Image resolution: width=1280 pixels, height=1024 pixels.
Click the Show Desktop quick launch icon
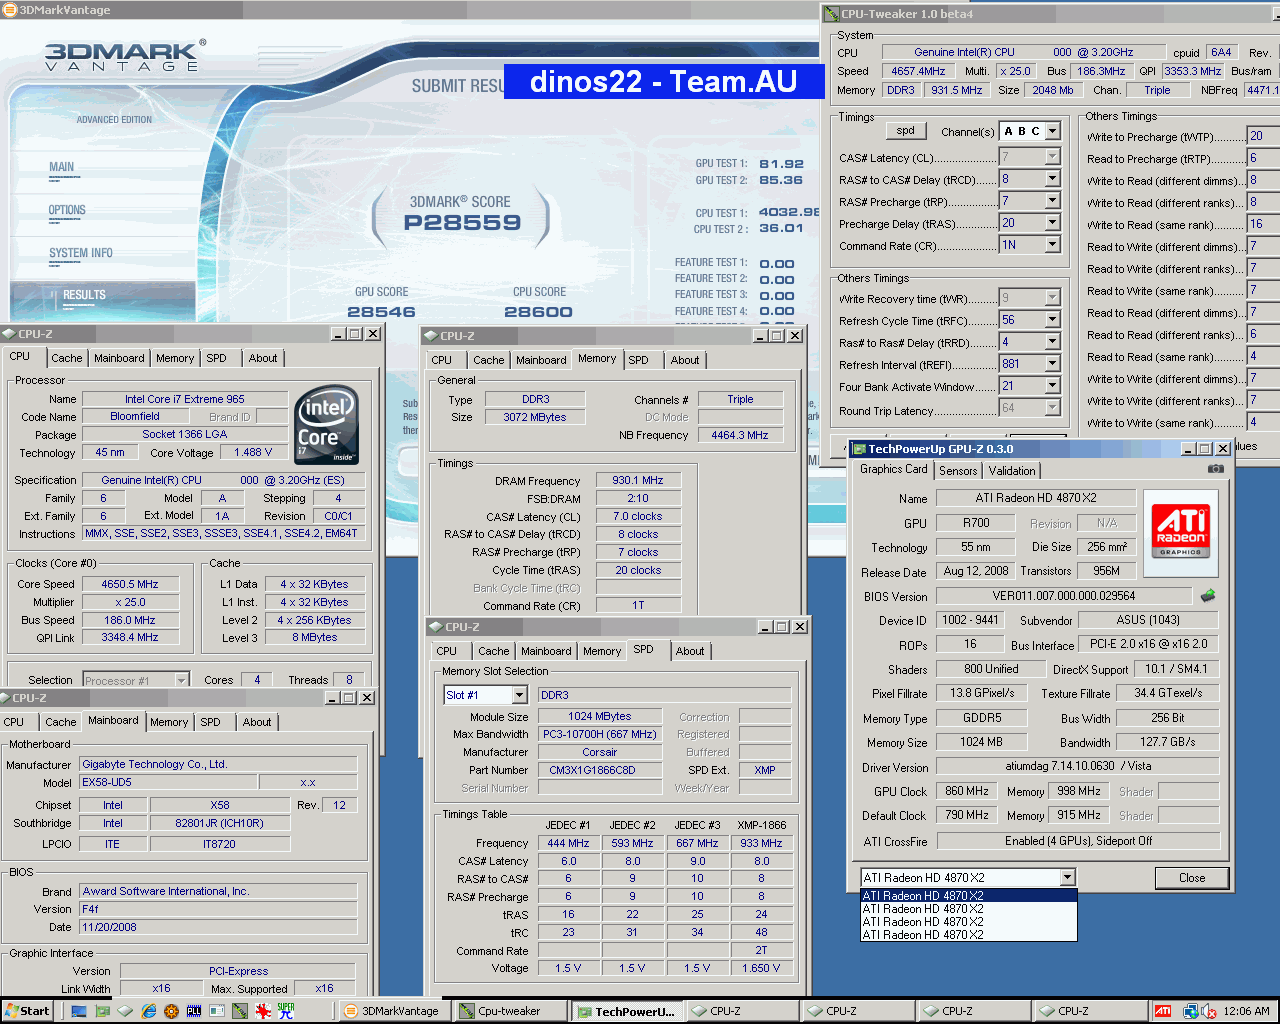(x=79, y=1011)
